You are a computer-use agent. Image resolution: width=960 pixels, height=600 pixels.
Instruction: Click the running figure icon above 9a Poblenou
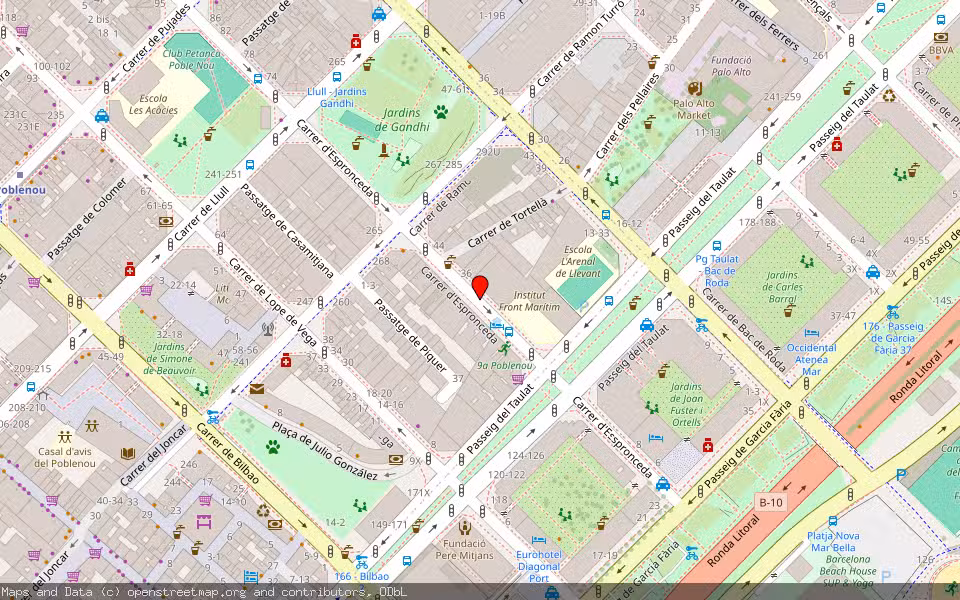coord(504,350)
